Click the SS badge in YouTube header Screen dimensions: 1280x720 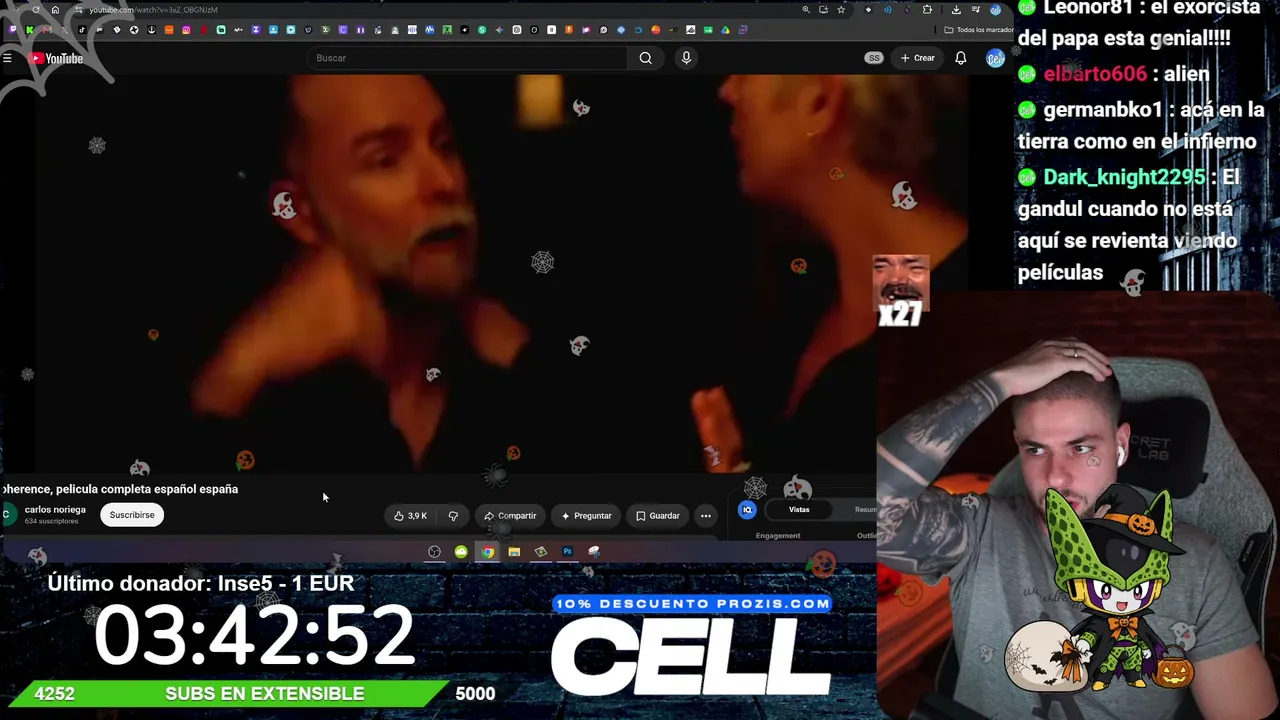pyautogui.click(x=874, y=58)
